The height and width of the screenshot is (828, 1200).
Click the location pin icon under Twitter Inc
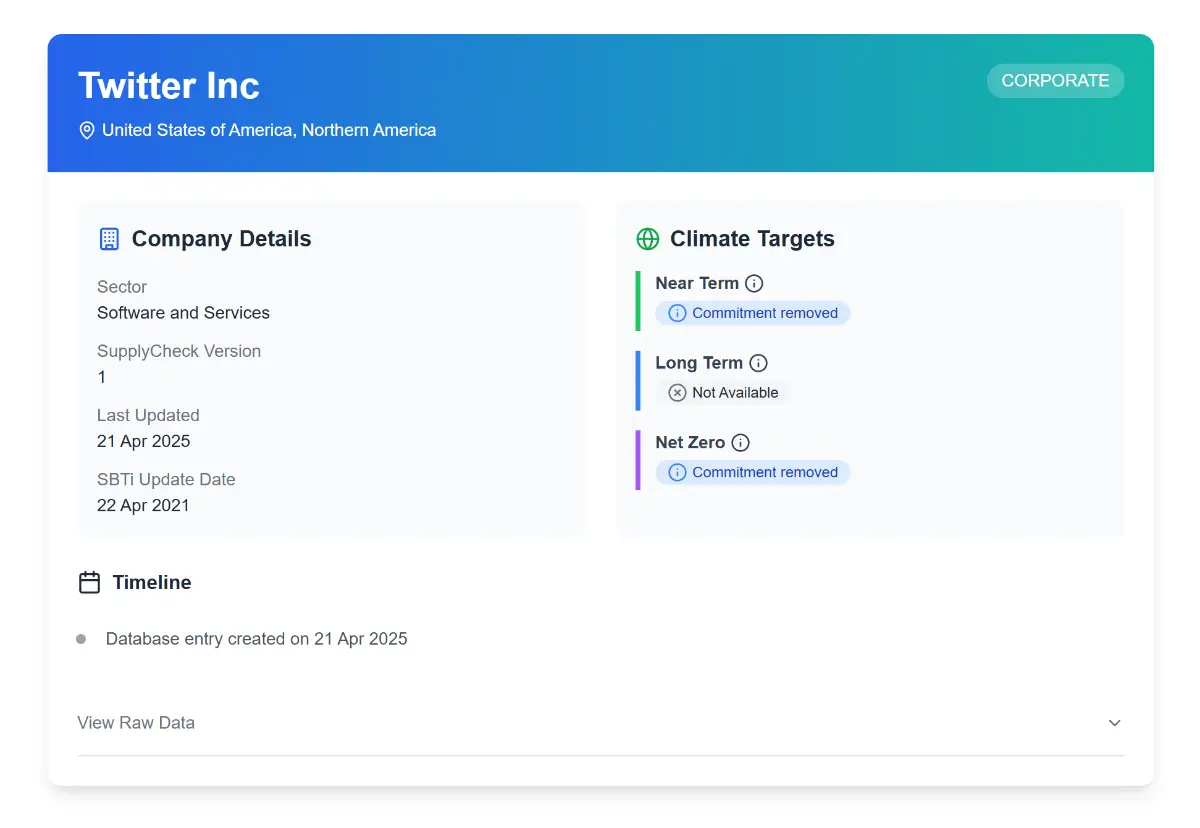(87, 130)
